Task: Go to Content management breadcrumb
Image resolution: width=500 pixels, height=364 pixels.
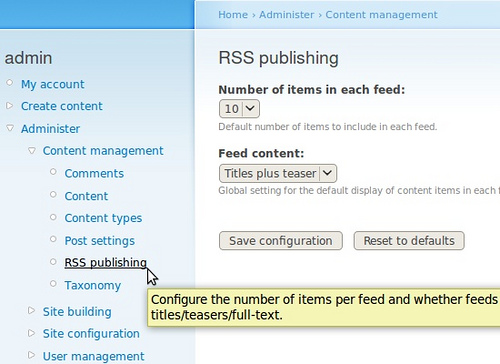Action: click(381, 15)
